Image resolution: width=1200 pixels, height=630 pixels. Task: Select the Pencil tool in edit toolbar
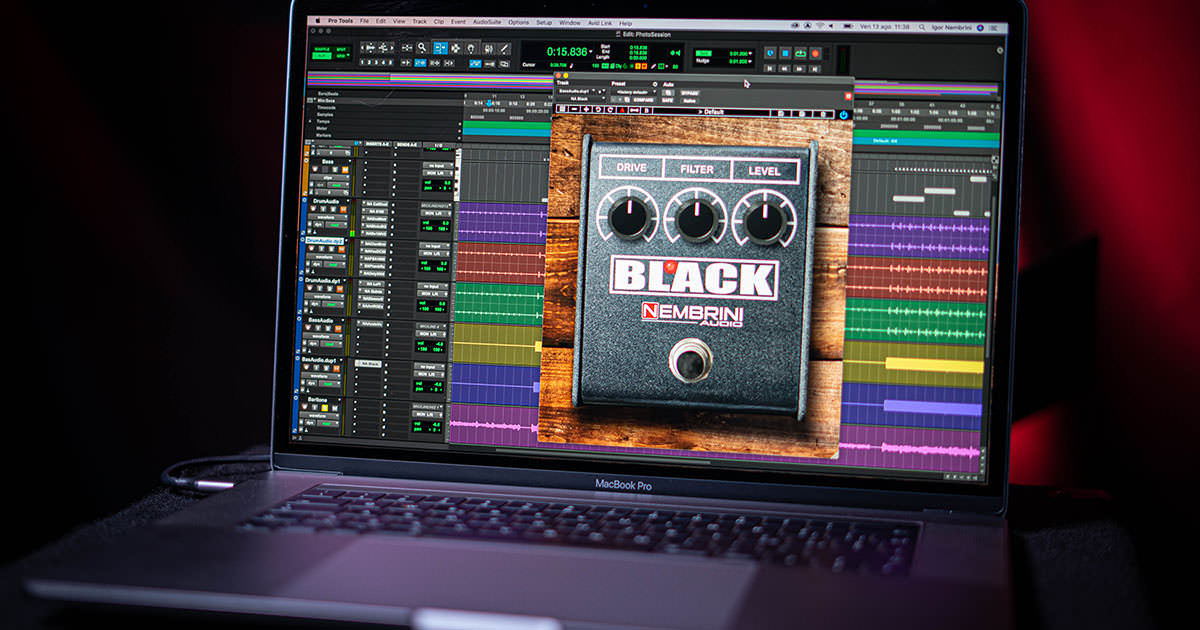[504, 48]
